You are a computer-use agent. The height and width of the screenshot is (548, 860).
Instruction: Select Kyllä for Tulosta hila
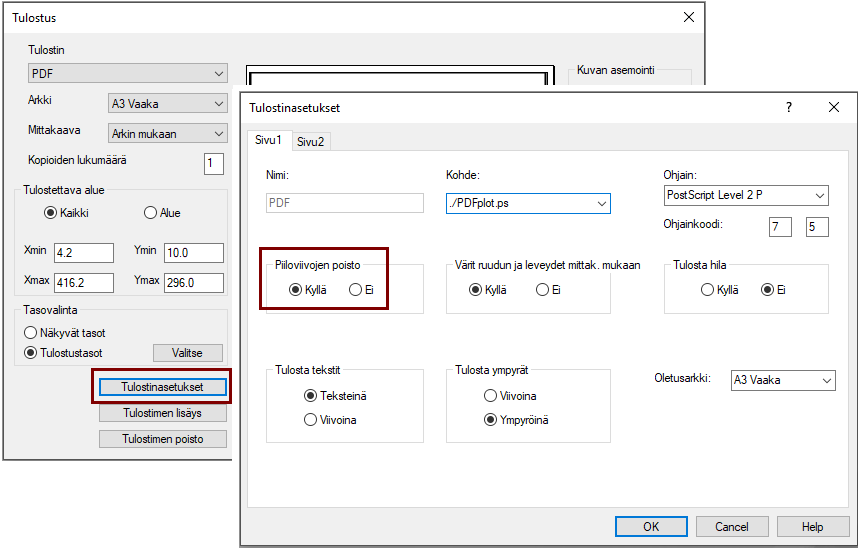[x=708, y=290]
